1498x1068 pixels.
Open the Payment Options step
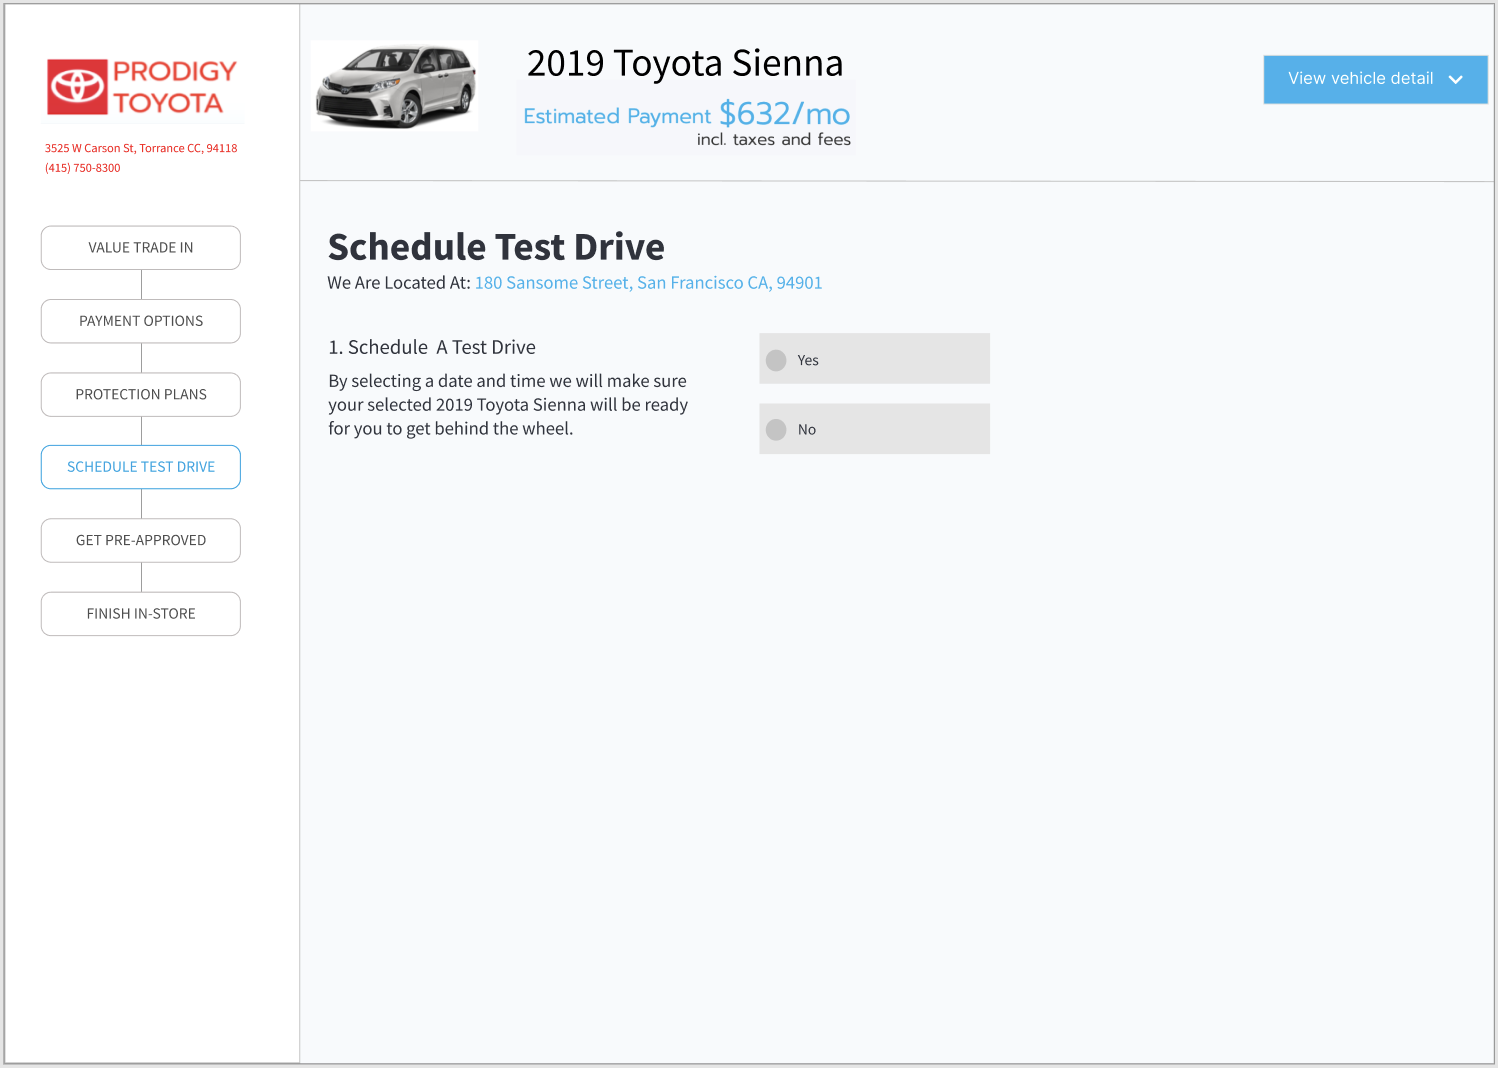(141, 321)
